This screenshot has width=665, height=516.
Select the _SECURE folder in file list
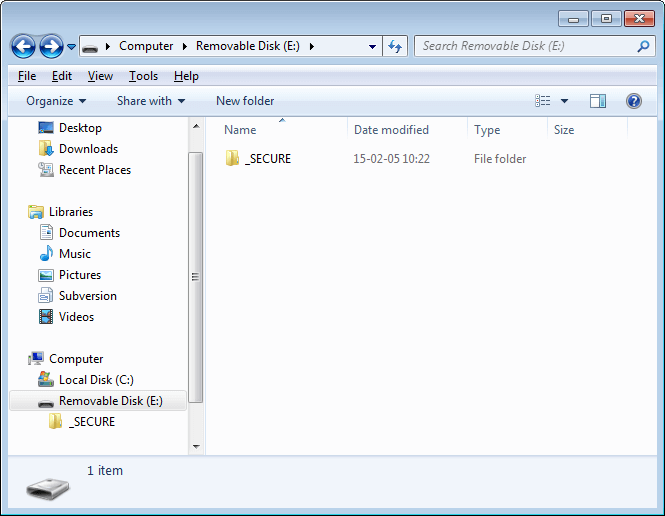267,159
